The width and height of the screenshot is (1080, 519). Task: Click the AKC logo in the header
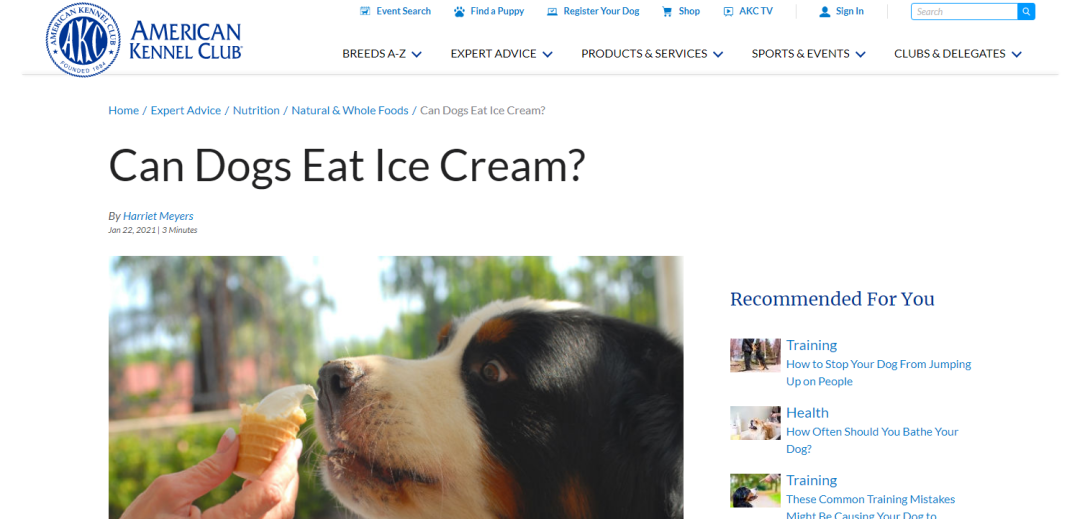145,39
